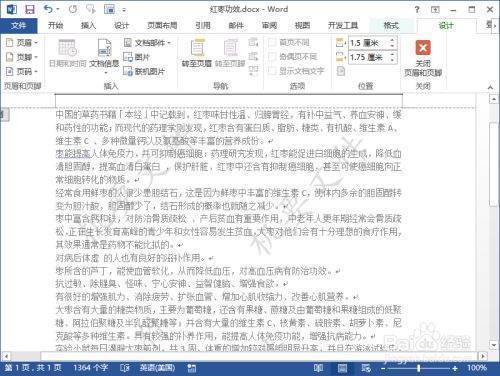Click 第1页，共1页 page count in status bar
Viewport: 500px width, 376px height.
[33, 368]
